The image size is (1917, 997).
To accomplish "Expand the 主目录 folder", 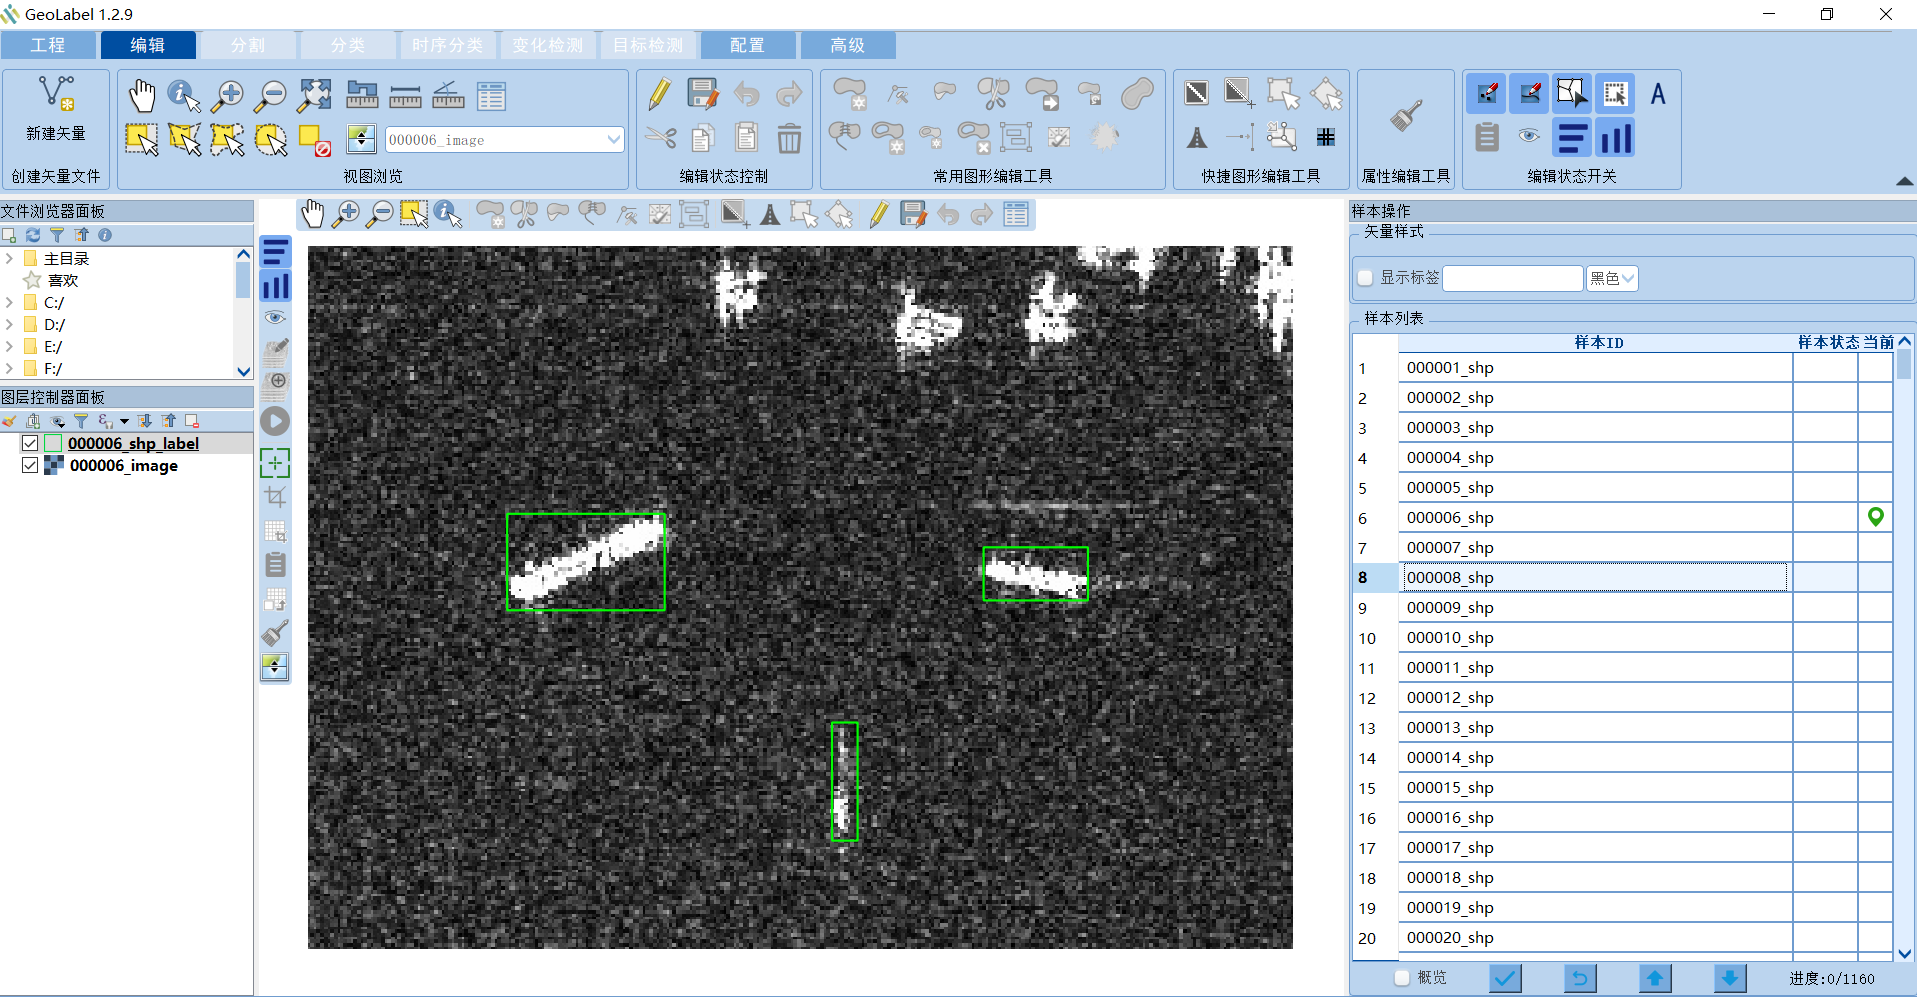I will pos(9,258).
